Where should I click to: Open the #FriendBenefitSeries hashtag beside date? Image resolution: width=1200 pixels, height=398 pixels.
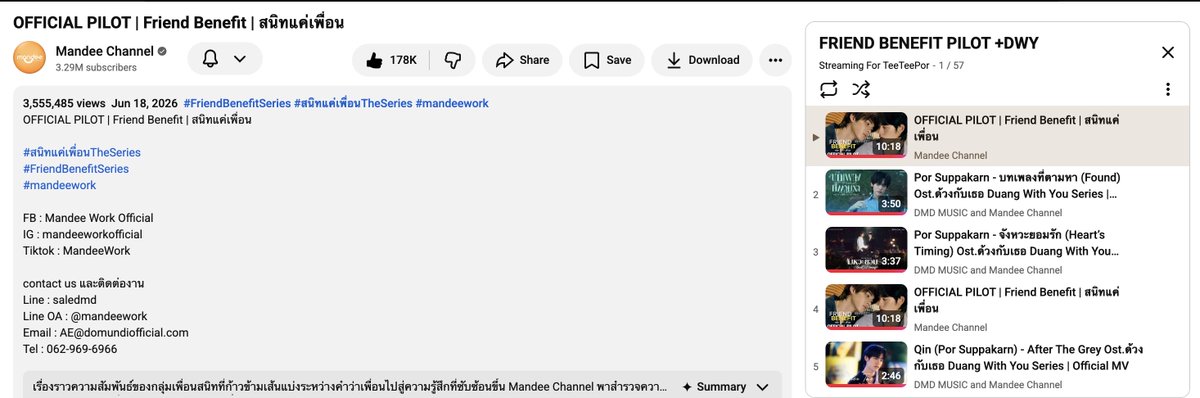(x=237, y=103)
